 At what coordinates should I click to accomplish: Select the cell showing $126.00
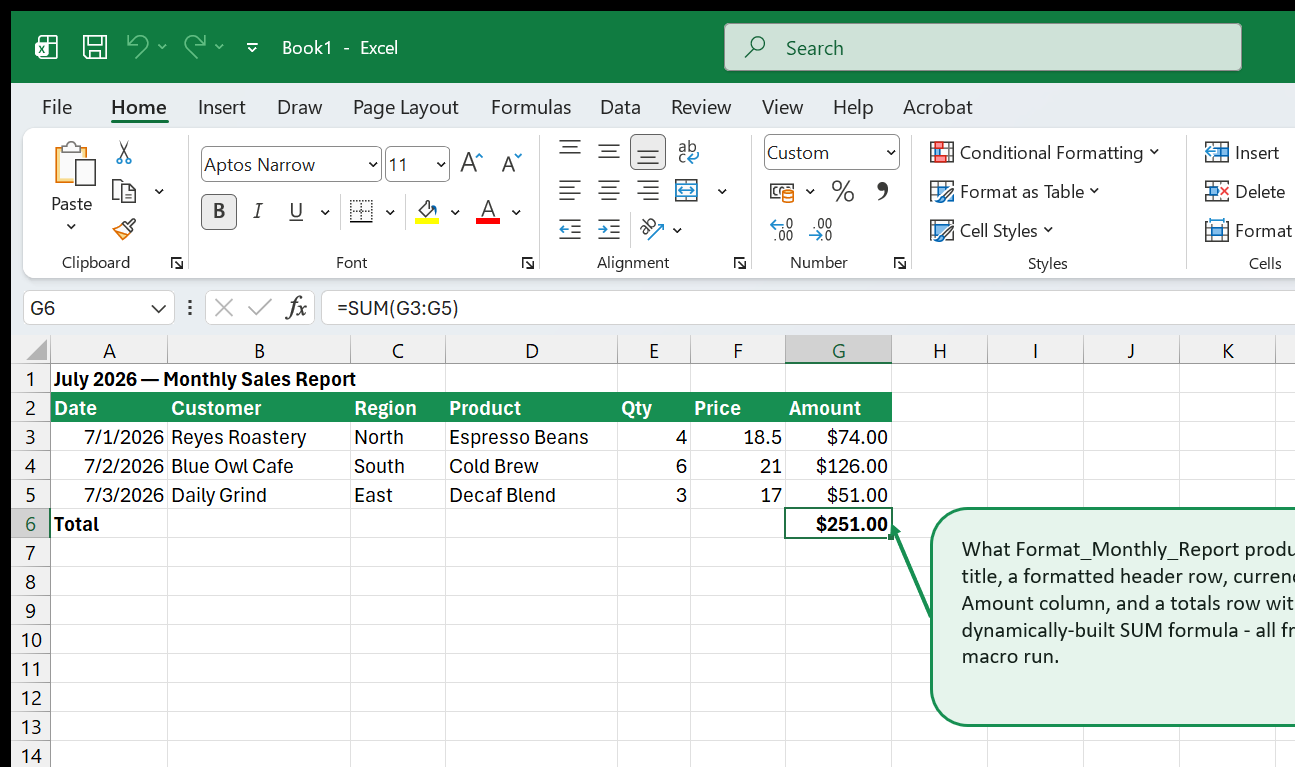(x=838, y=466)
